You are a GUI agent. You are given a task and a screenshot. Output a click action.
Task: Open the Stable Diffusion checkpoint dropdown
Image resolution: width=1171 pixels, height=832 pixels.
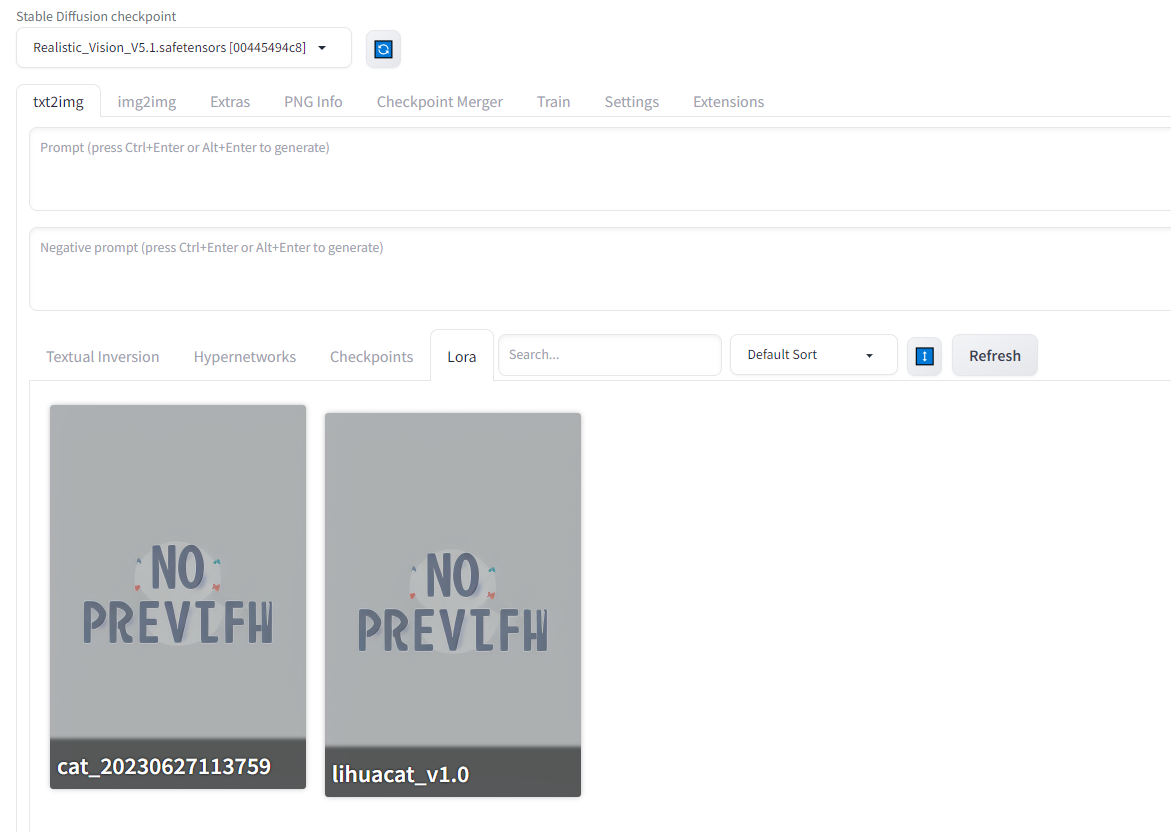point(183,47)
